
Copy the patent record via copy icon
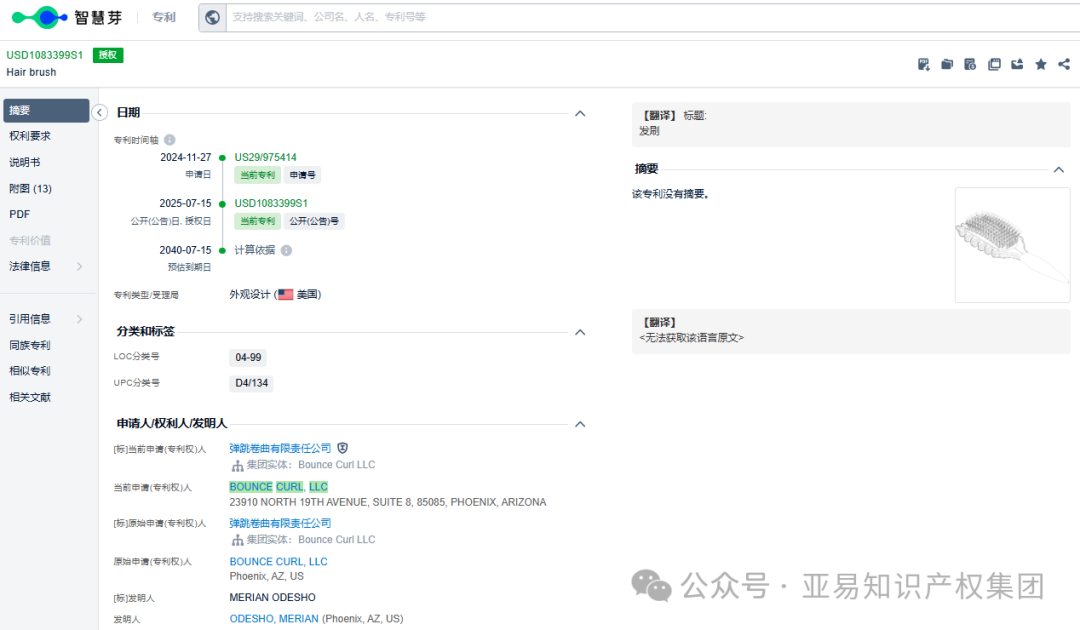click(x=994, y=63)
